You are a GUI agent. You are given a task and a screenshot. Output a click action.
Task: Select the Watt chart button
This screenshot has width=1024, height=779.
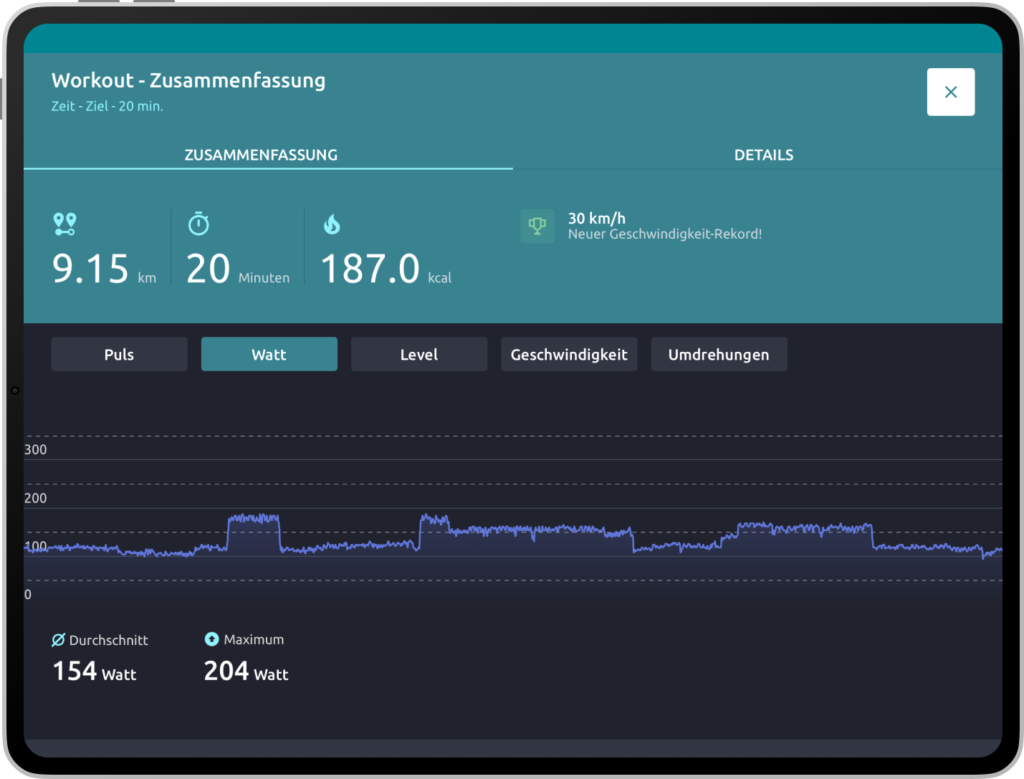pyautogui.click(x=269, y=354)
